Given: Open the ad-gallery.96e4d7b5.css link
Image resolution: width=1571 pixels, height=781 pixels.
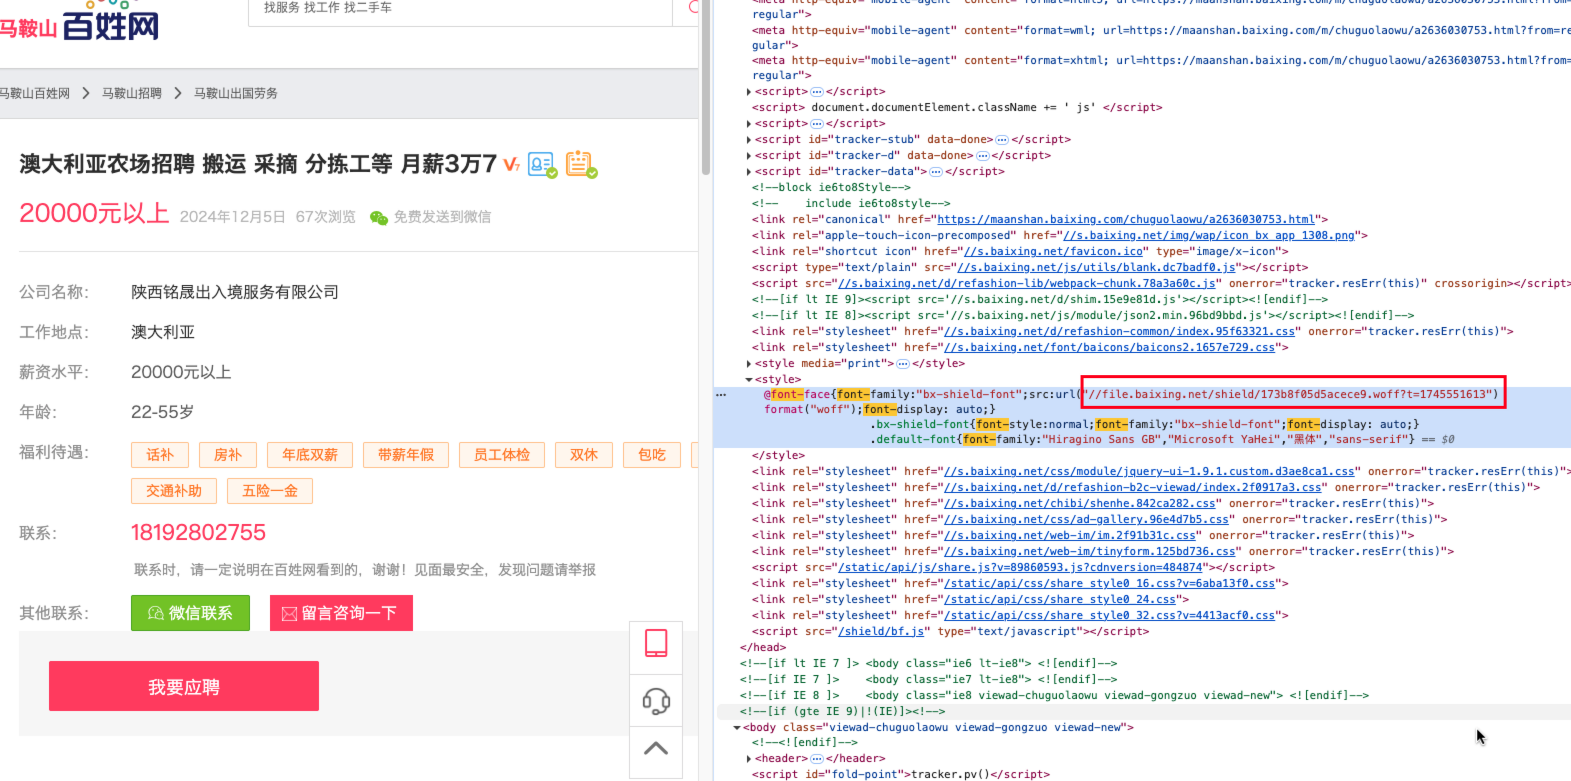Looking at the screenshot, I should coord(1087,520).
